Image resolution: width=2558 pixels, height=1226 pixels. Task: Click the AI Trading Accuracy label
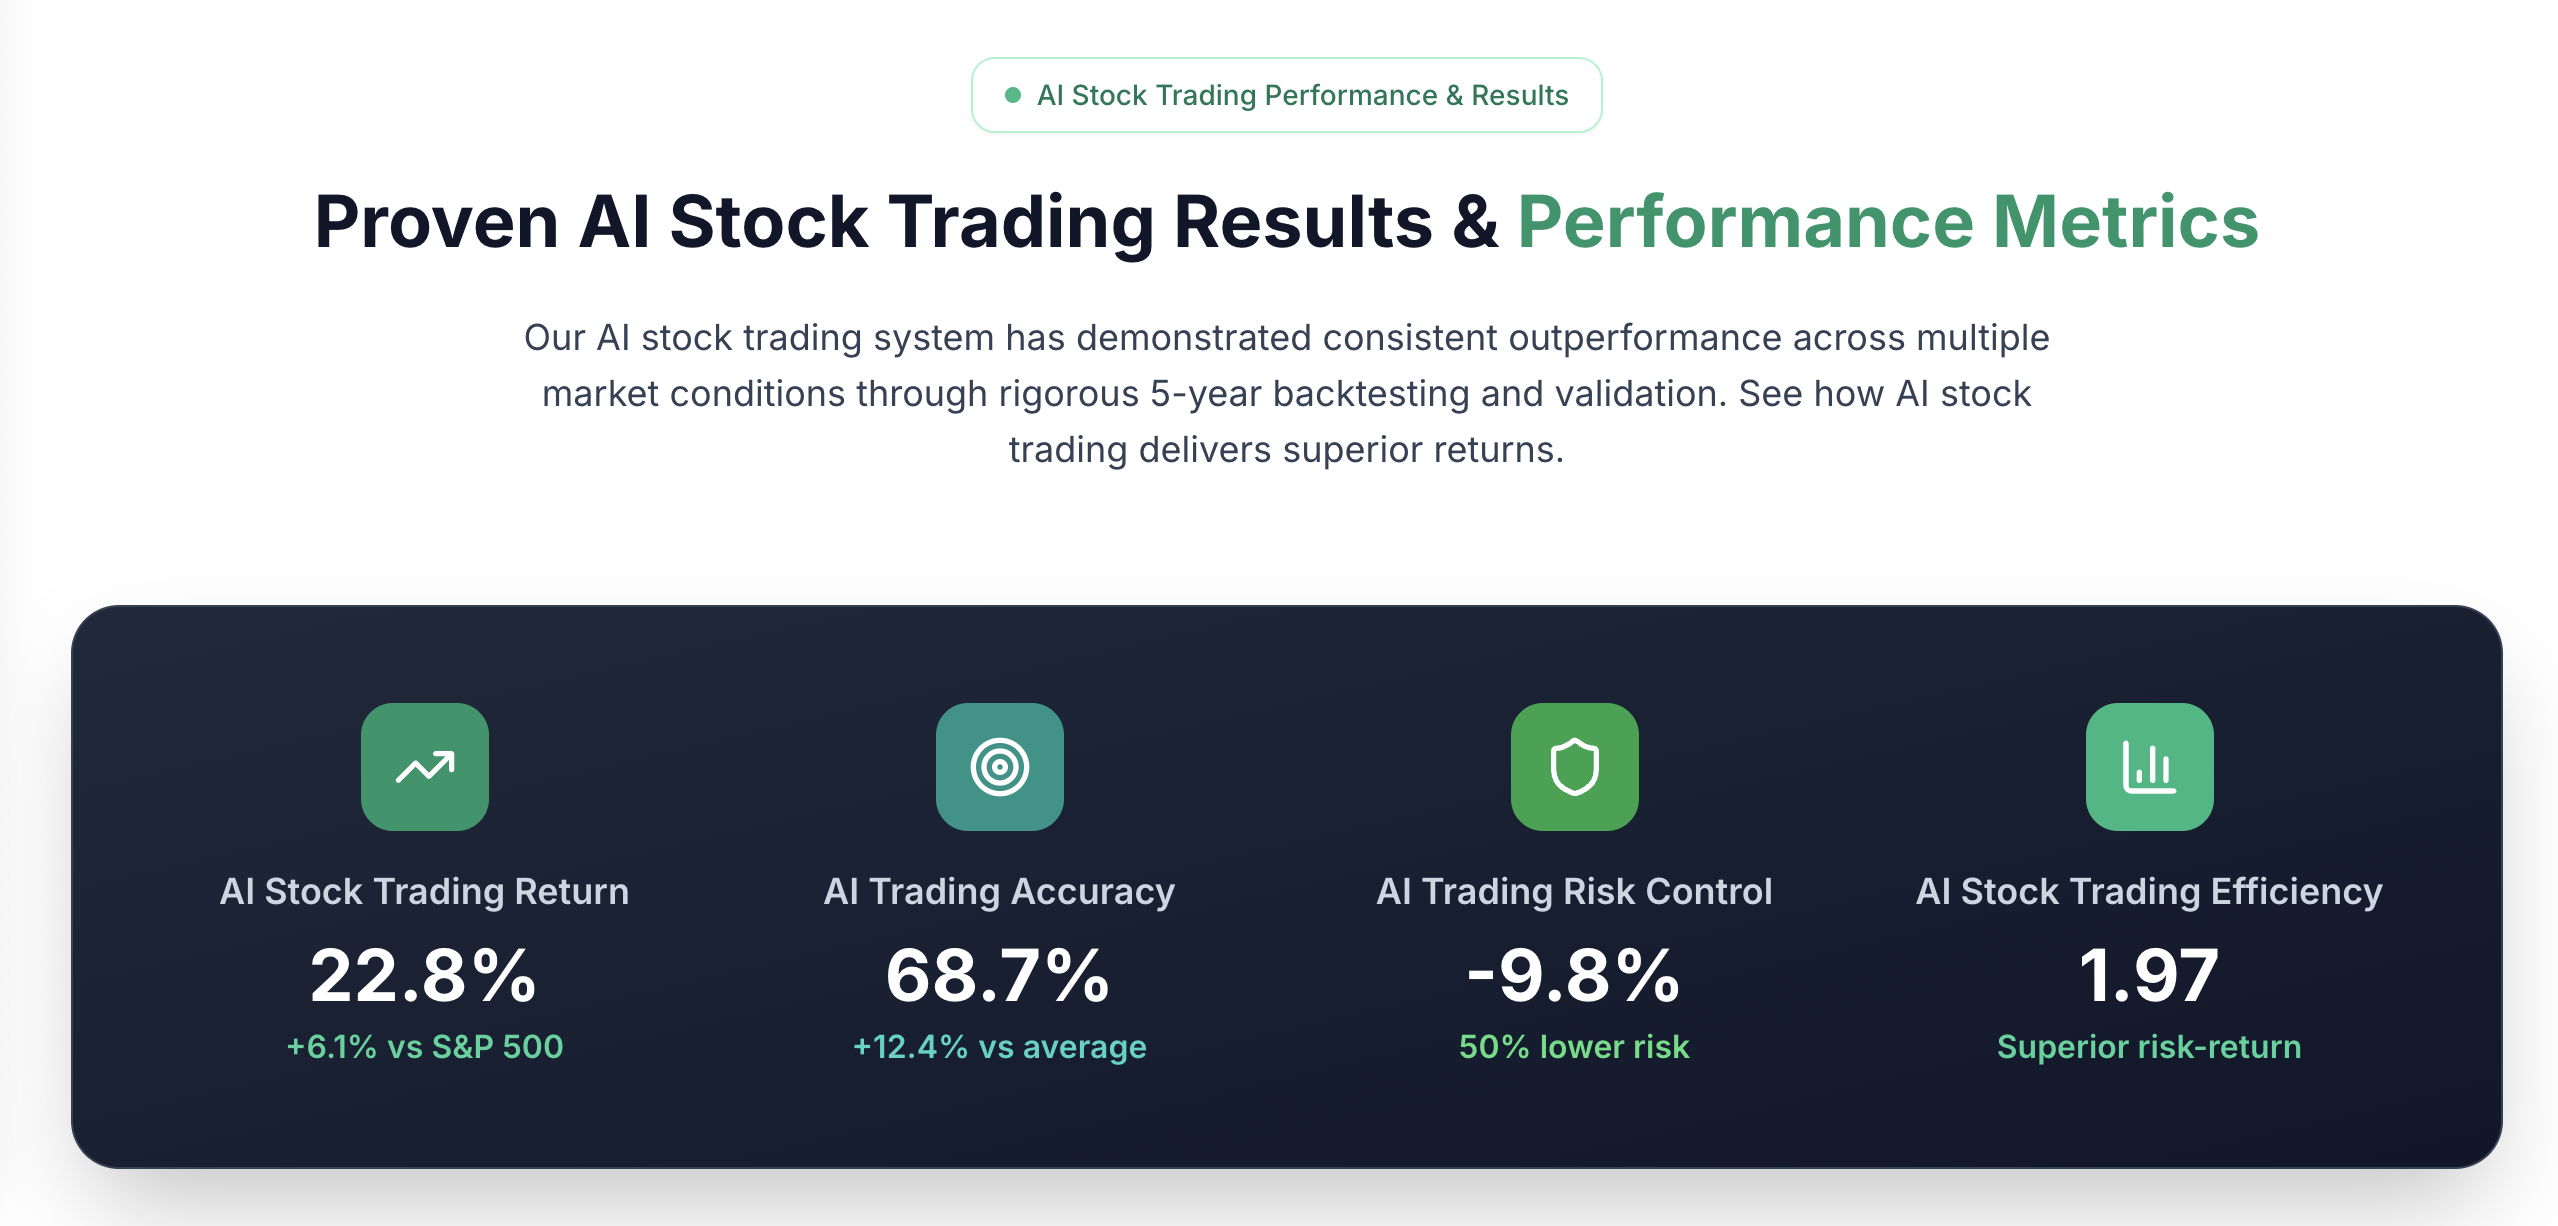point(999,891)
